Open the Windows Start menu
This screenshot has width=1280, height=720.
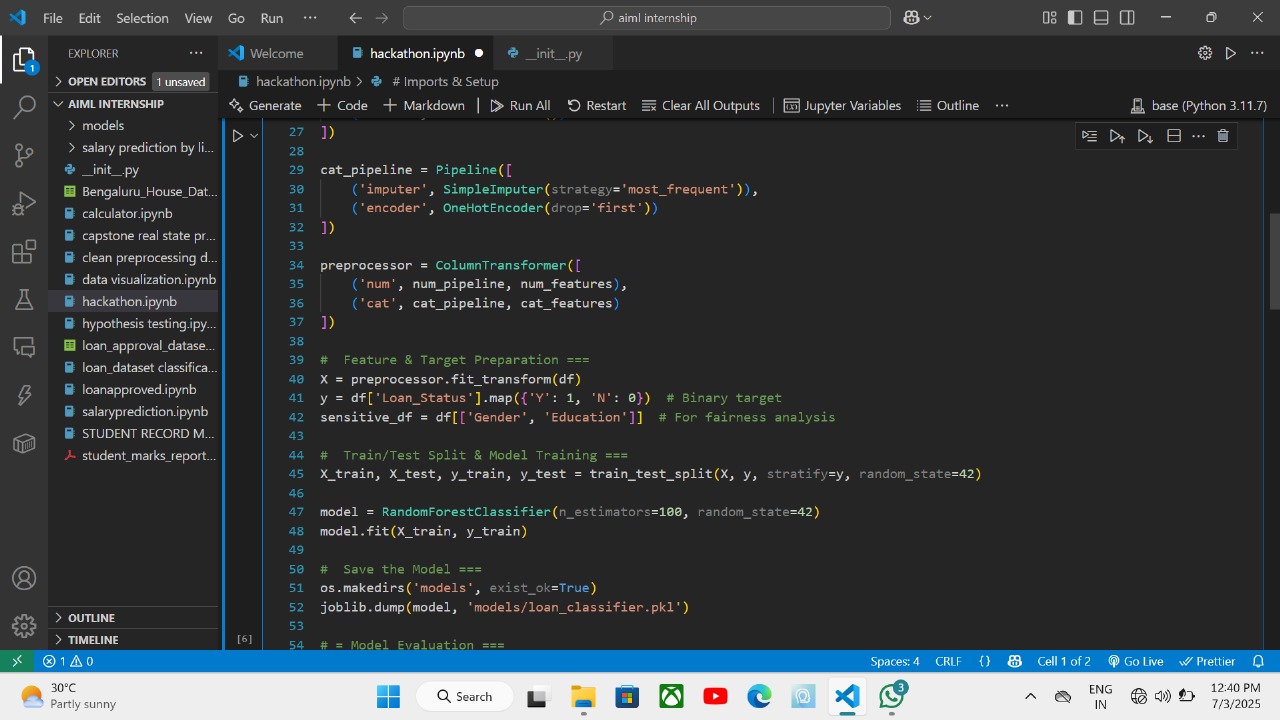[388, 696]
